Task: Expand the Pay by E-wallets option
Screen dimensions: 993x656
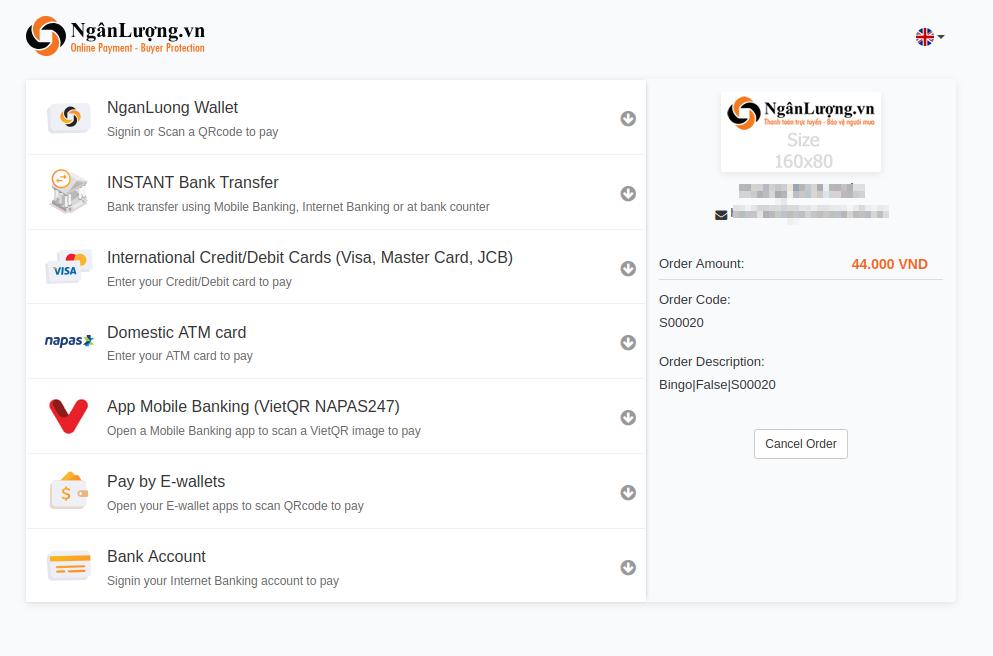Action: (628, 493)
